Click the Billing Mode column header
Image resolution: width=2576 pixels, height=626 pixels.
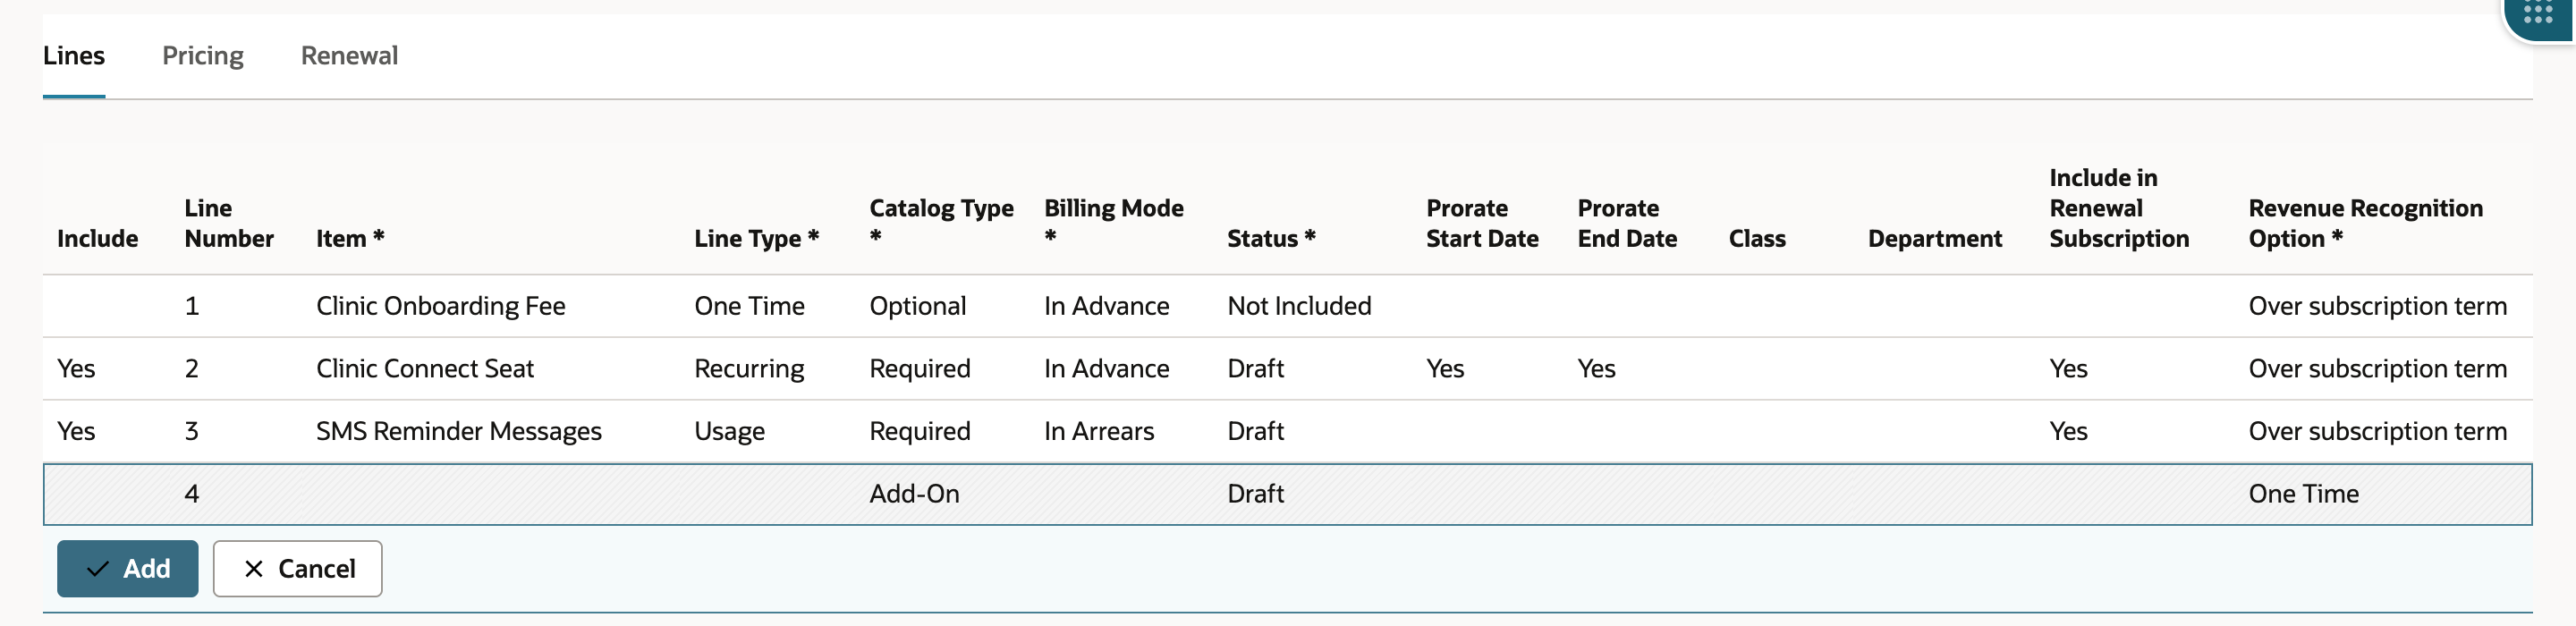pyautogui.click(x=1113, y=223)
